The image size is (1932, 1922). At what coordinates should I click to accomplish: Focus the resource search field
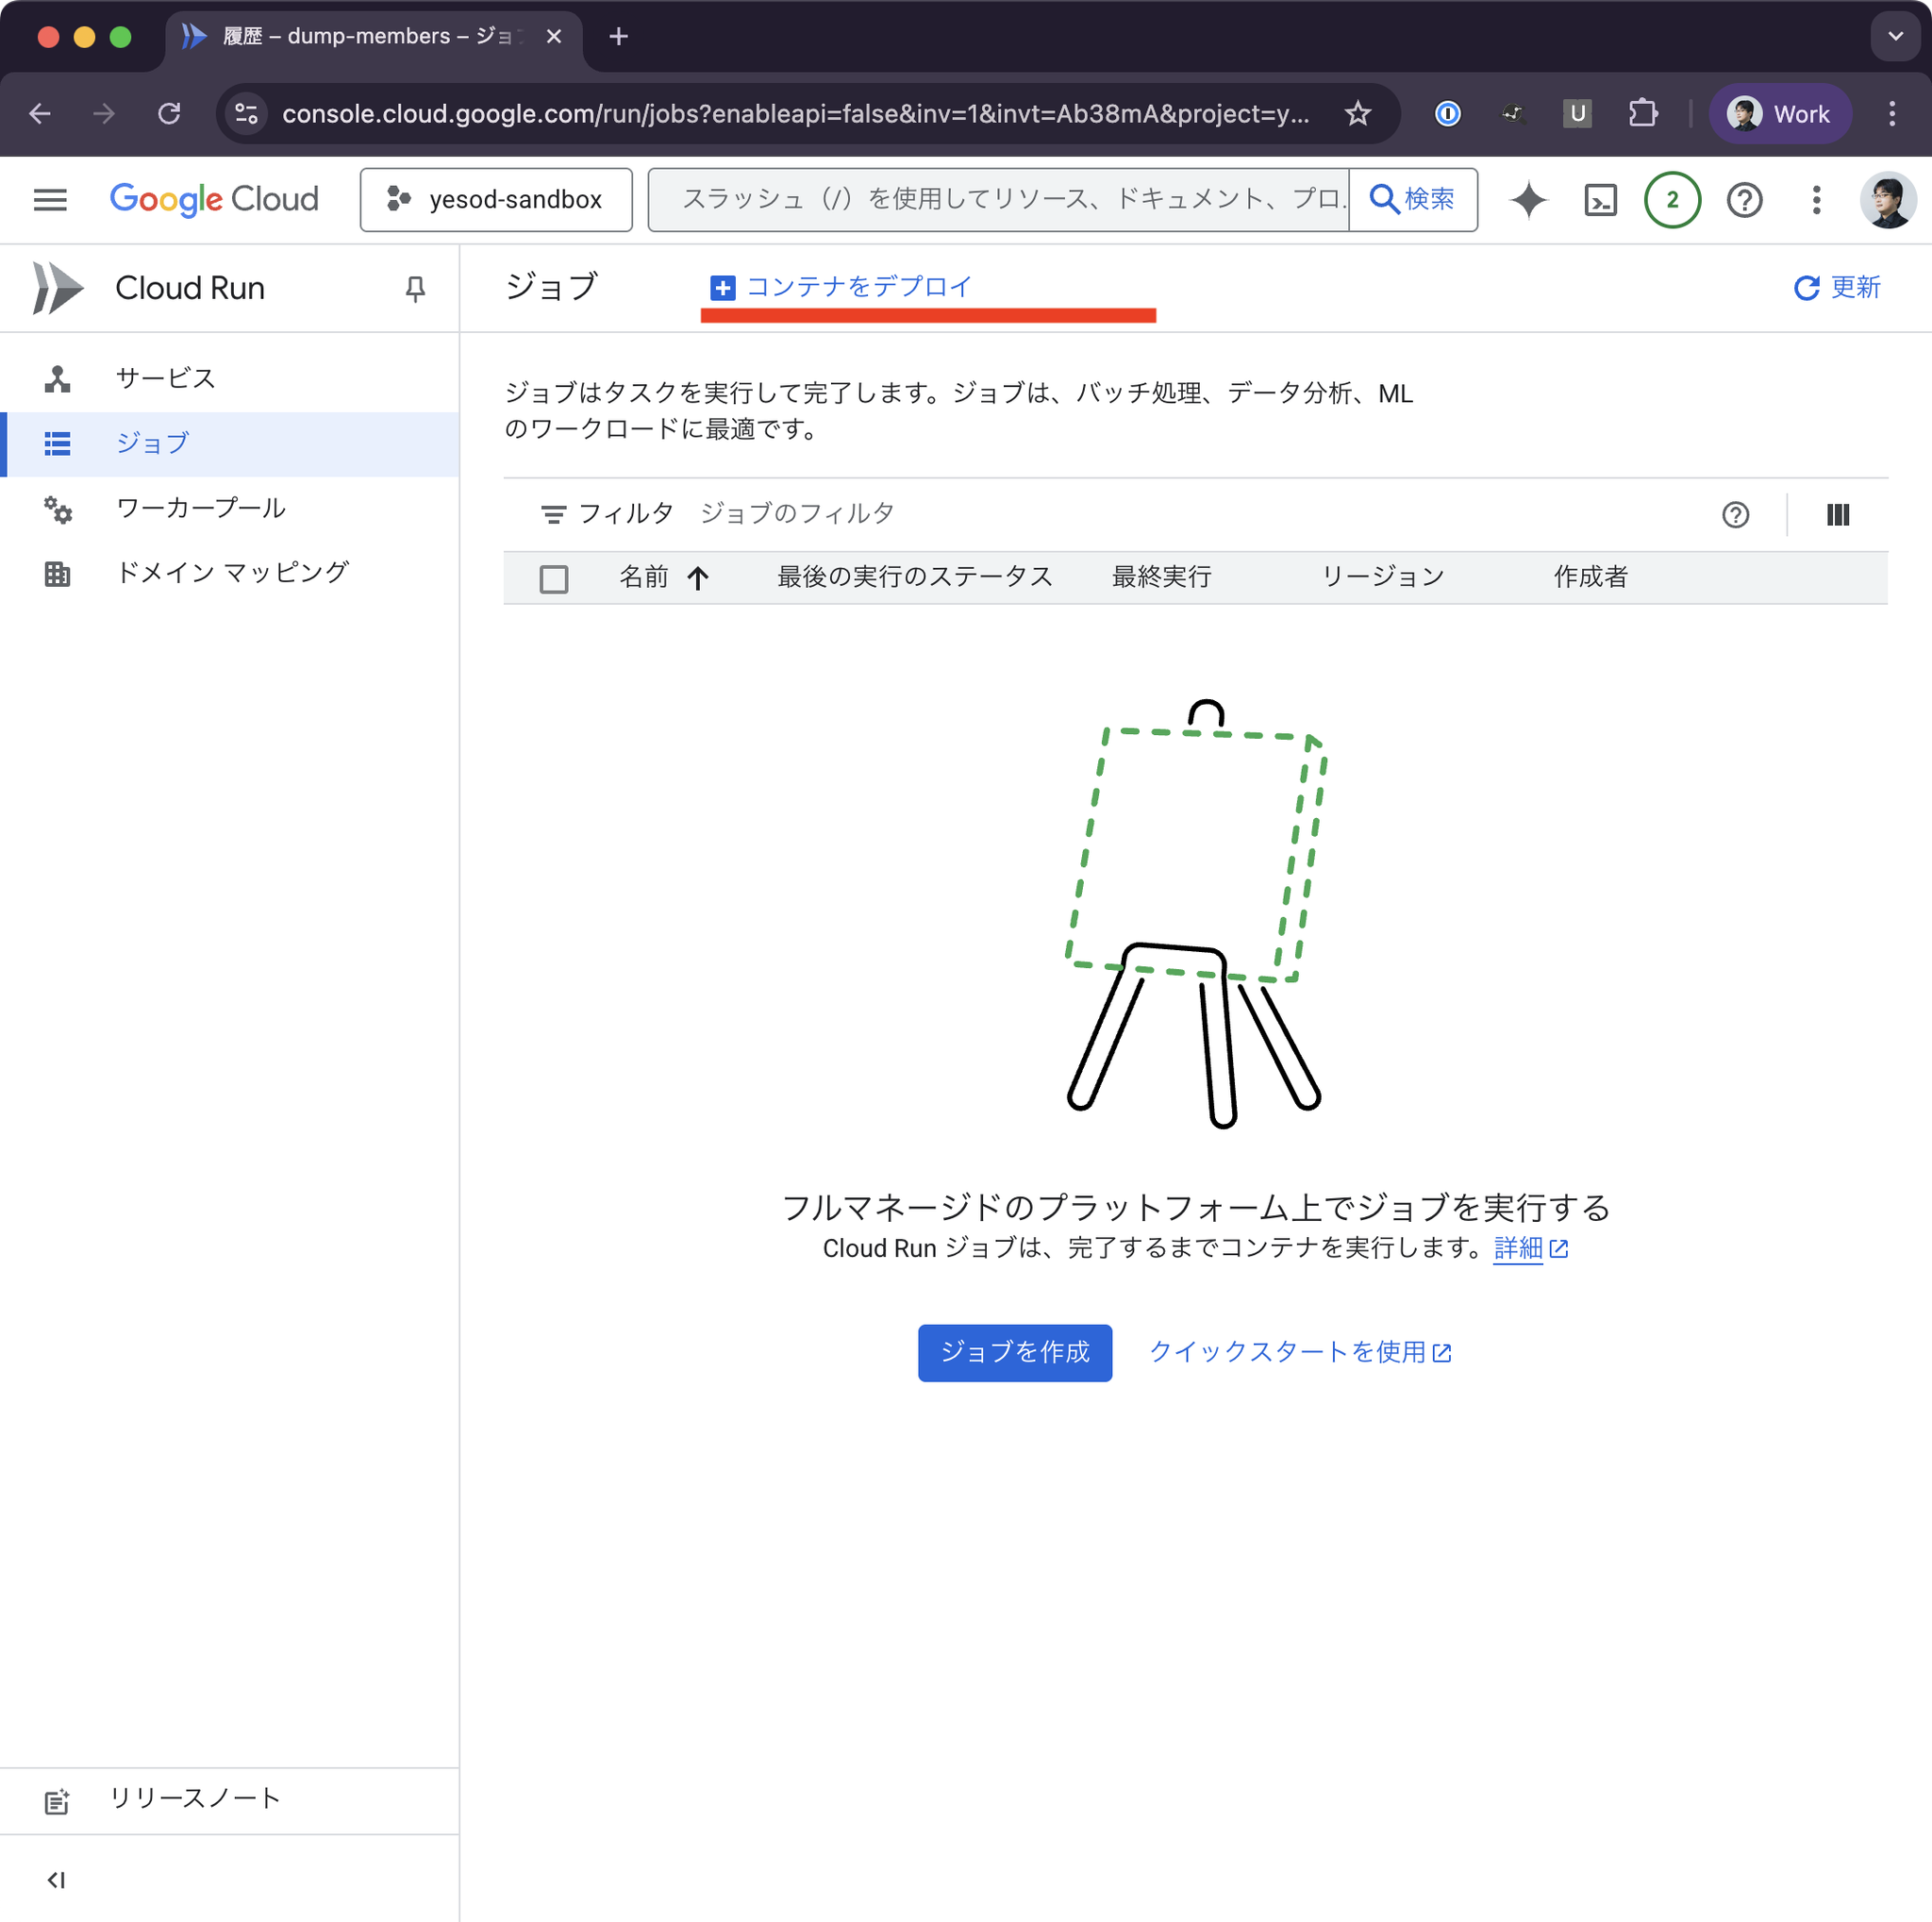[1000, 200]
